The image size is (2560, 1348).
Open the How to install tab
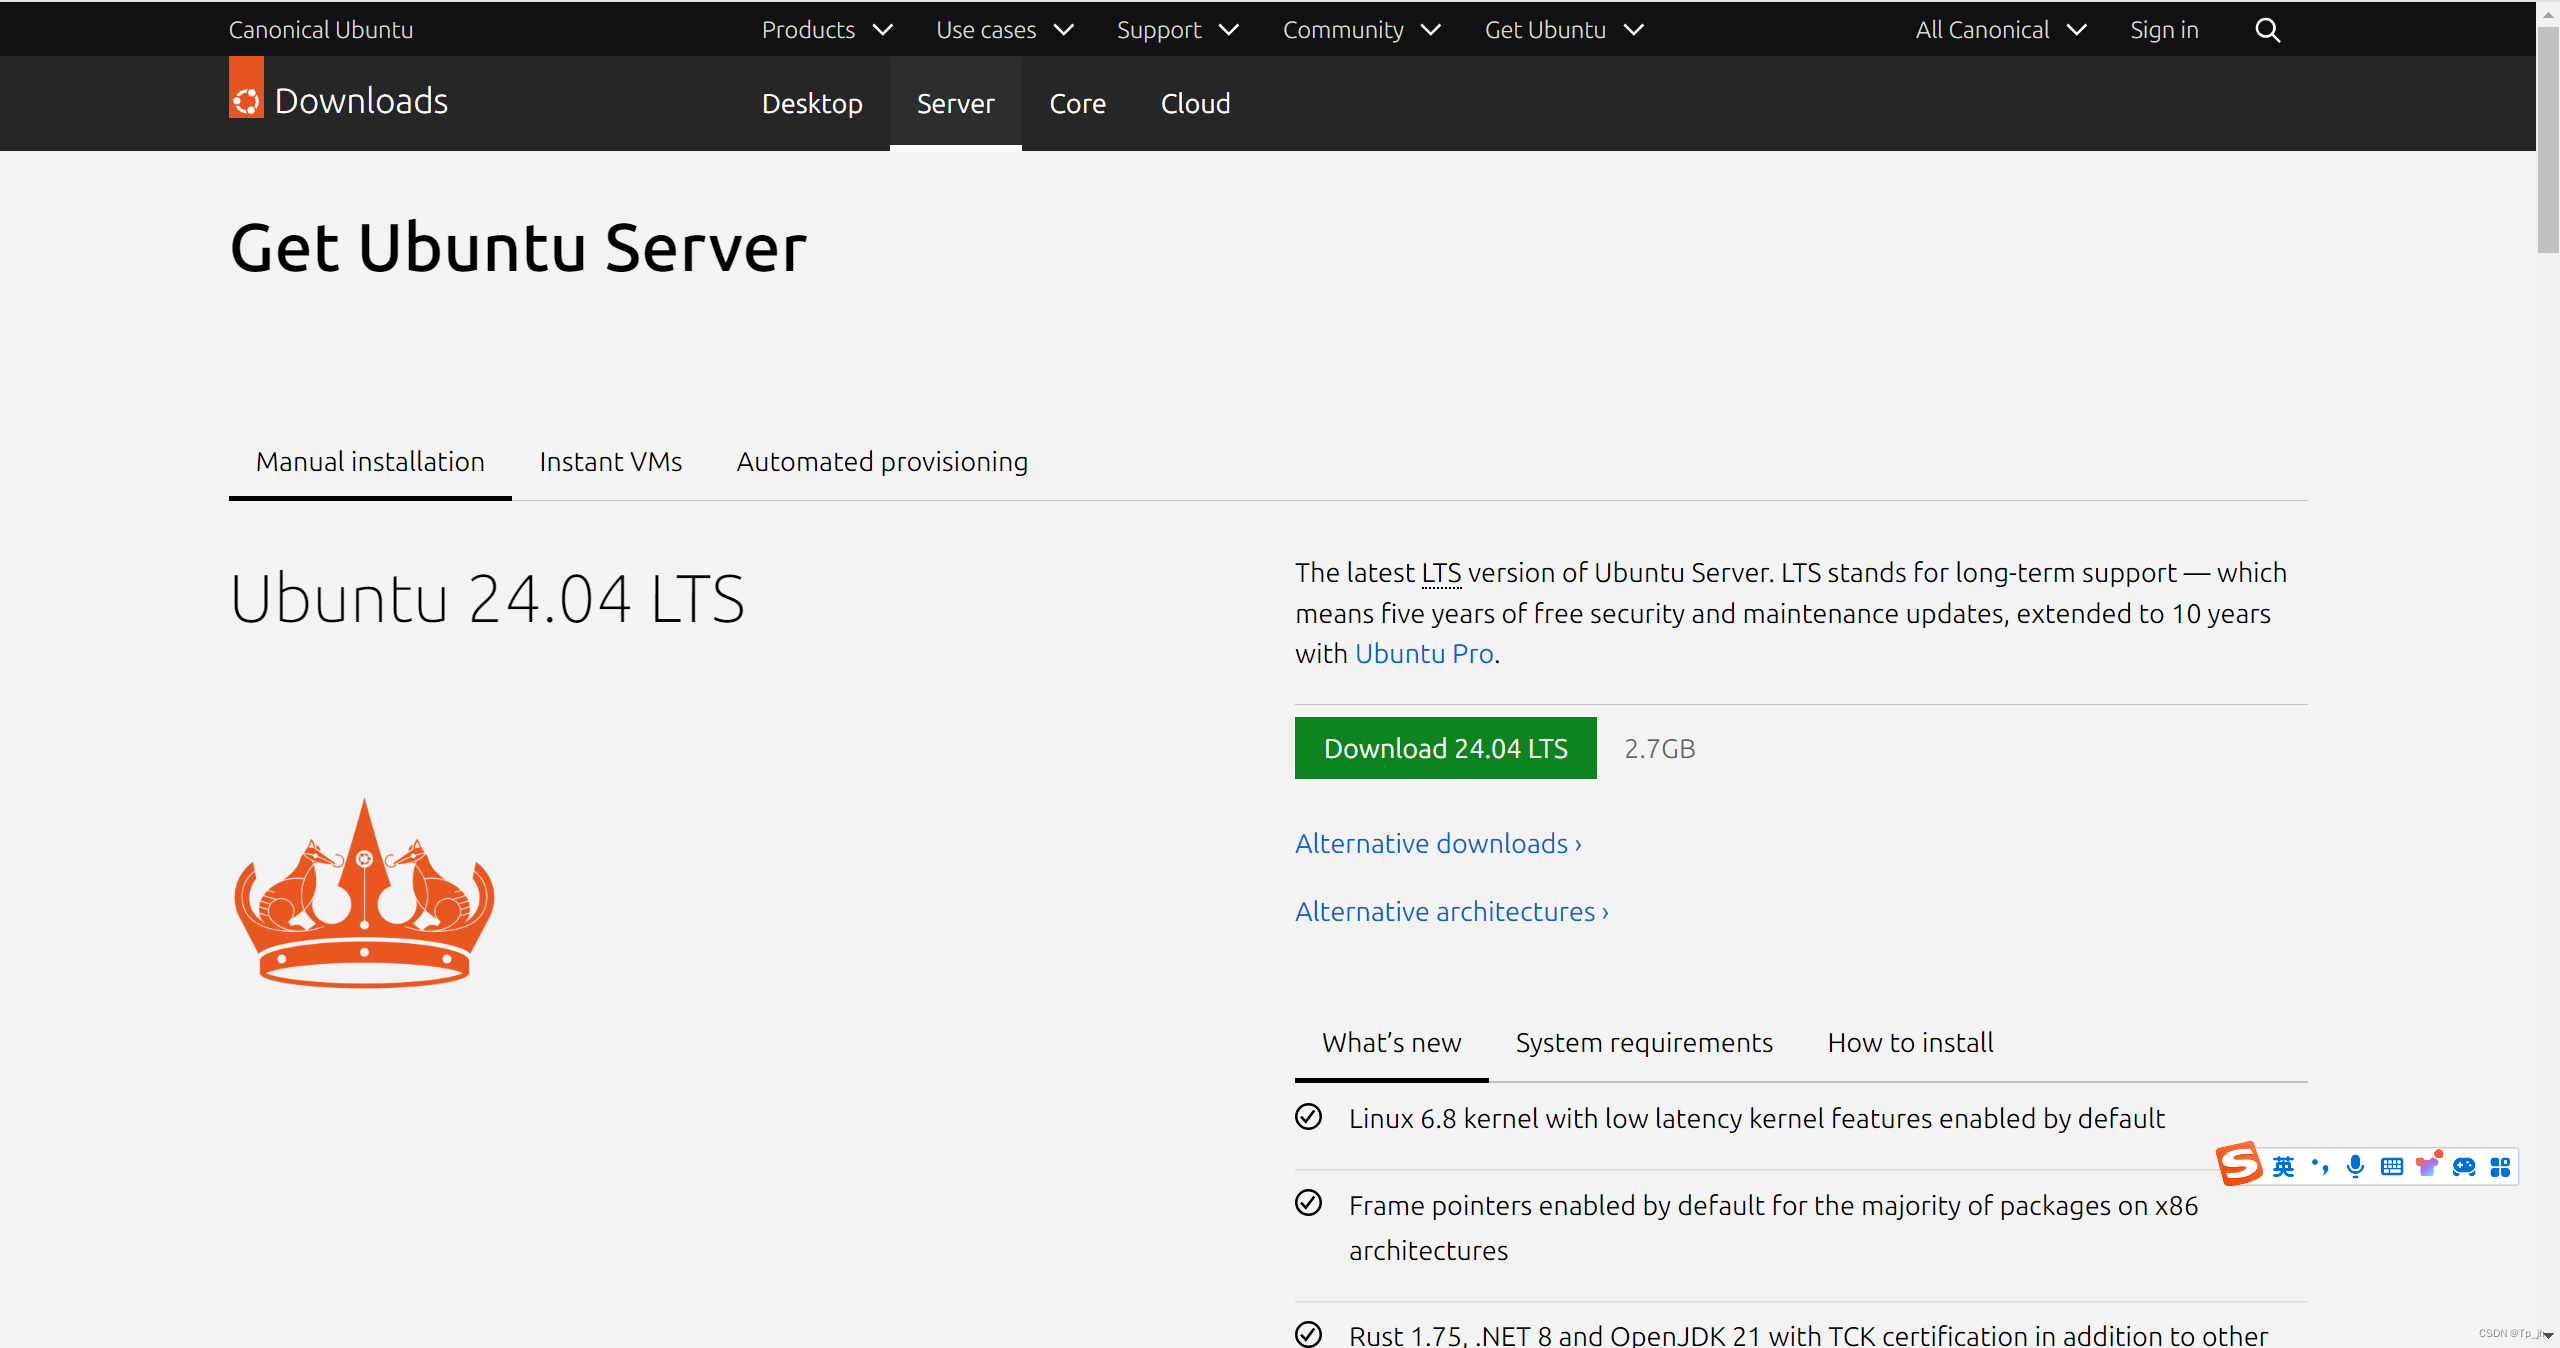point(1909,1043)
